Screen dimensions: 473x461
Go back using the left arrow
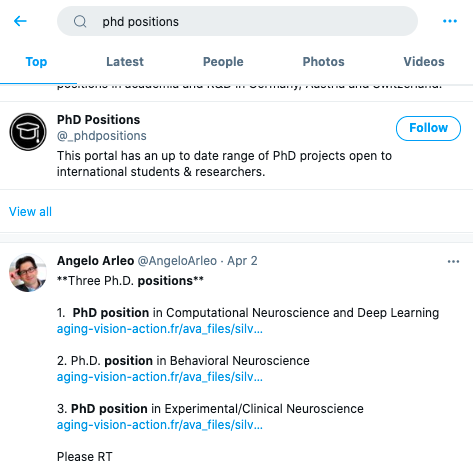pos(20,21)
